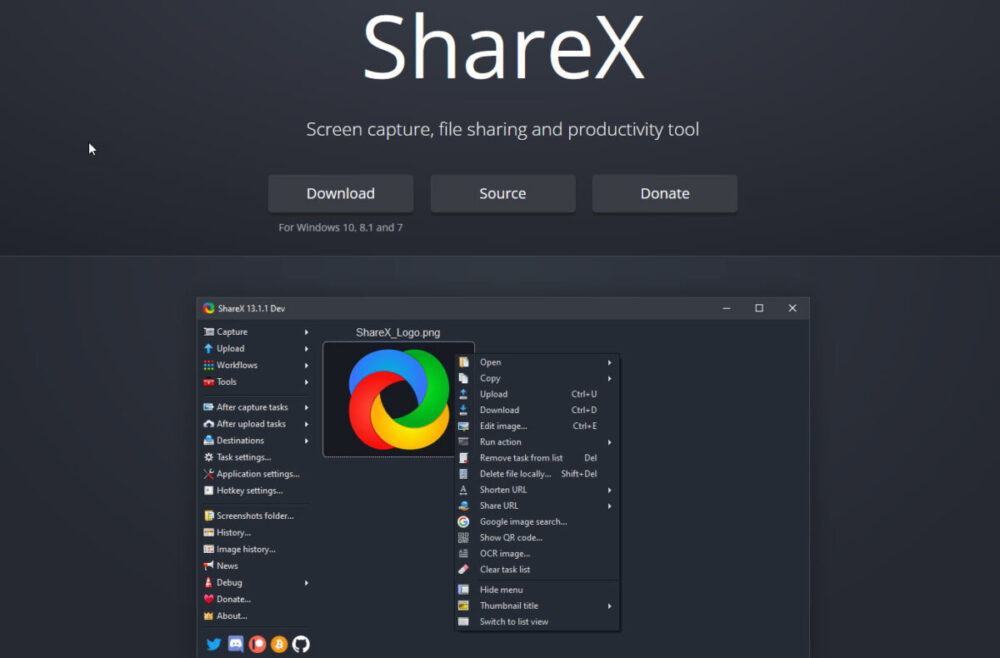
Task: Select Share URL in context menu
Action: tap(537, 506)
